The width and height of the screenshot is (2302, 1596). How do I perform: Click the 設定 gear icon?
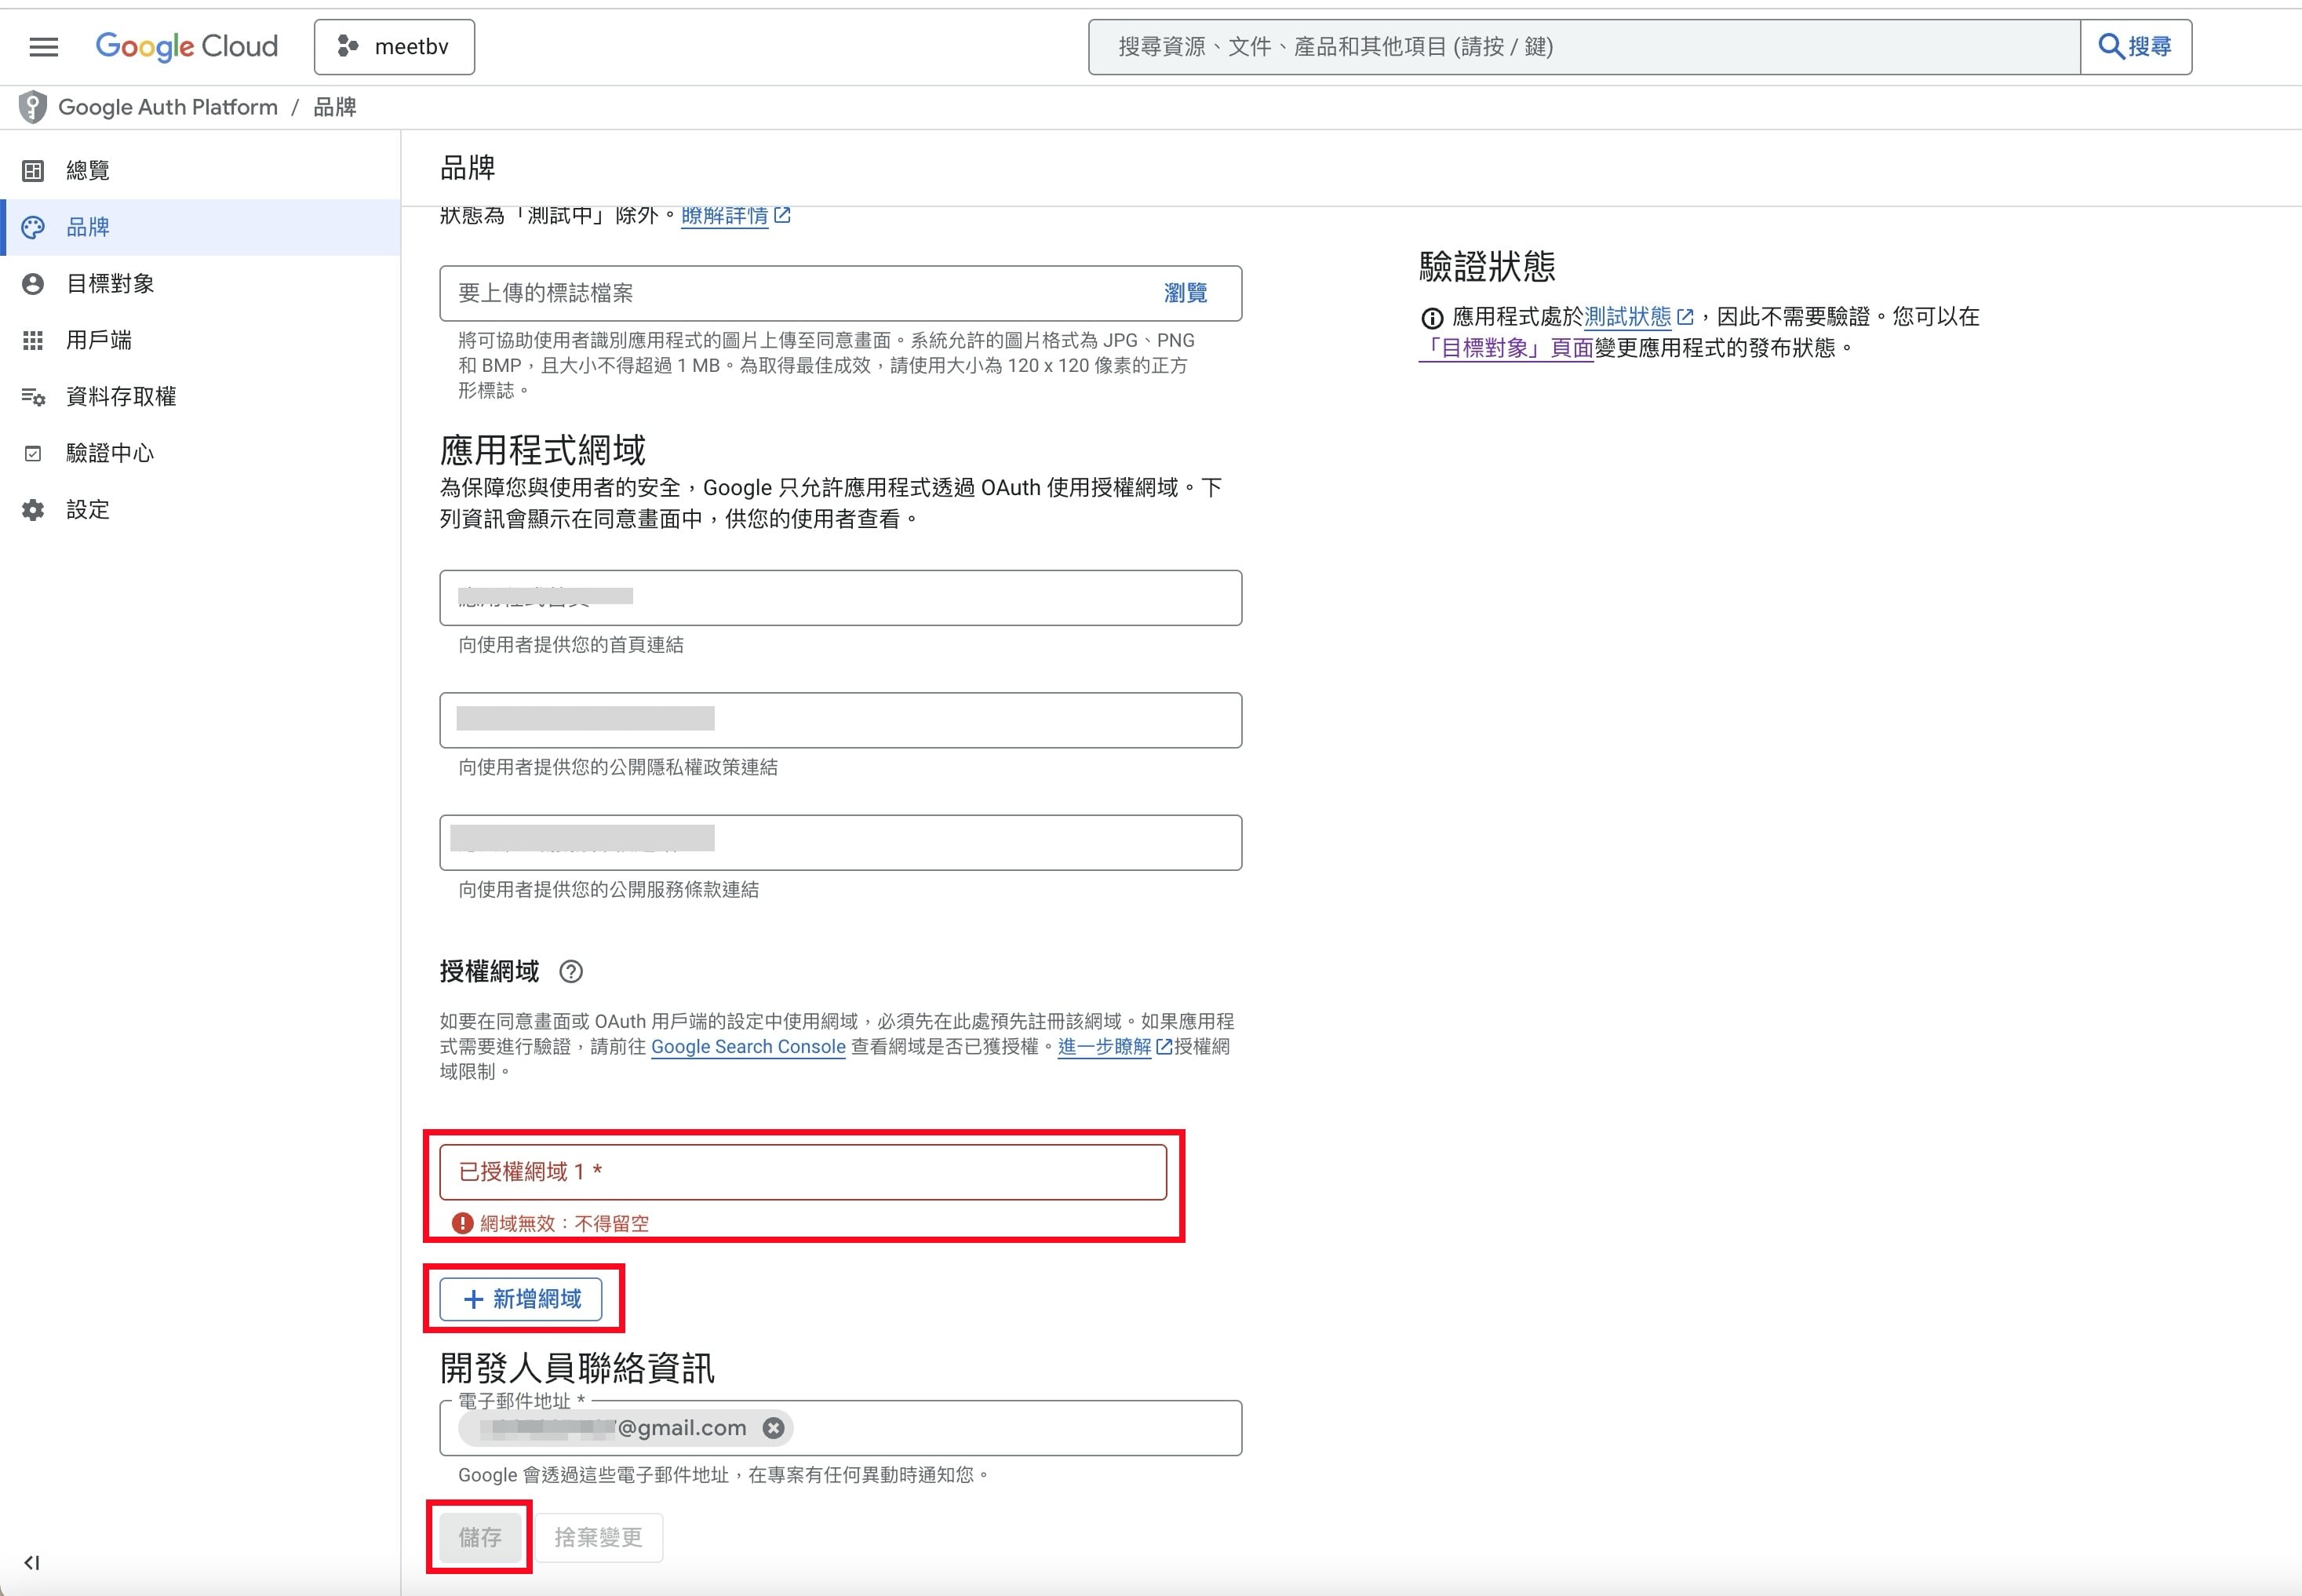pos(33,510)
